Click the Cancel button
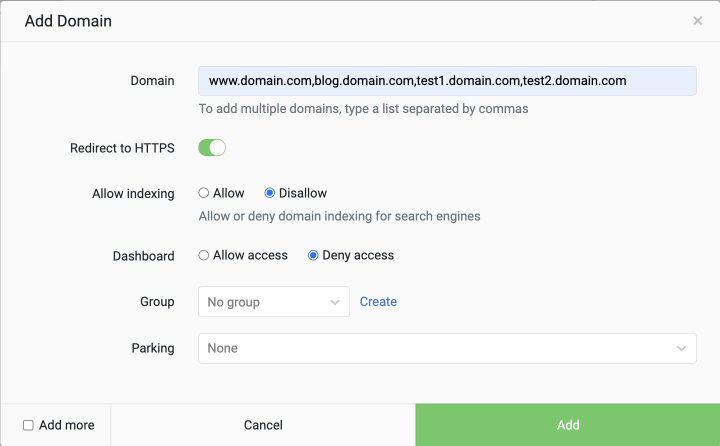 pyautogui.click(x=263, y=425)
